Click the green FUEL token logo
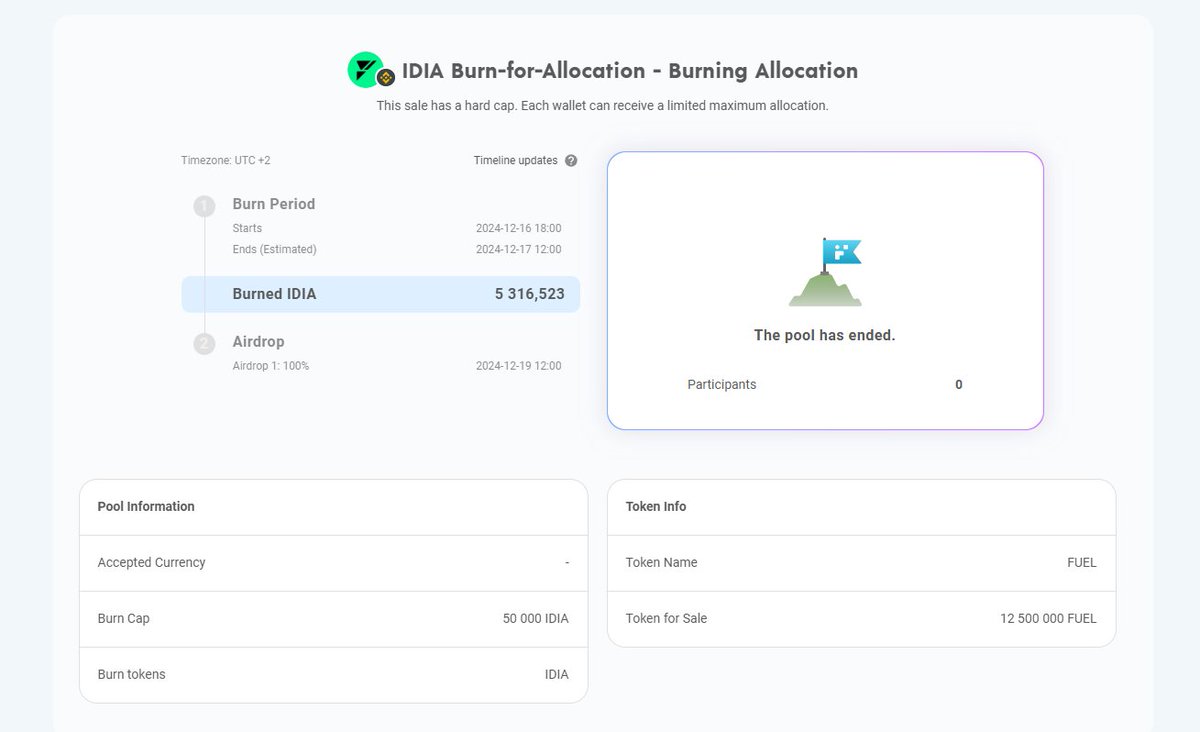Image resolution: width=1200 pixels, height=732 pixels. click(365, 69)
